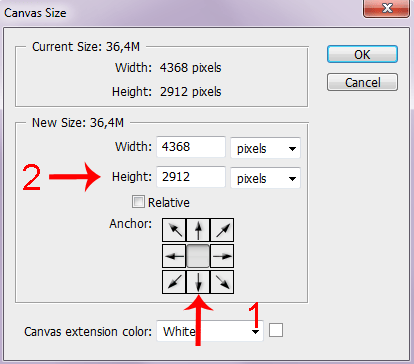Select the center anchor square
The height and width of the screenshot is (364, 414).
(x=198, y=256)
